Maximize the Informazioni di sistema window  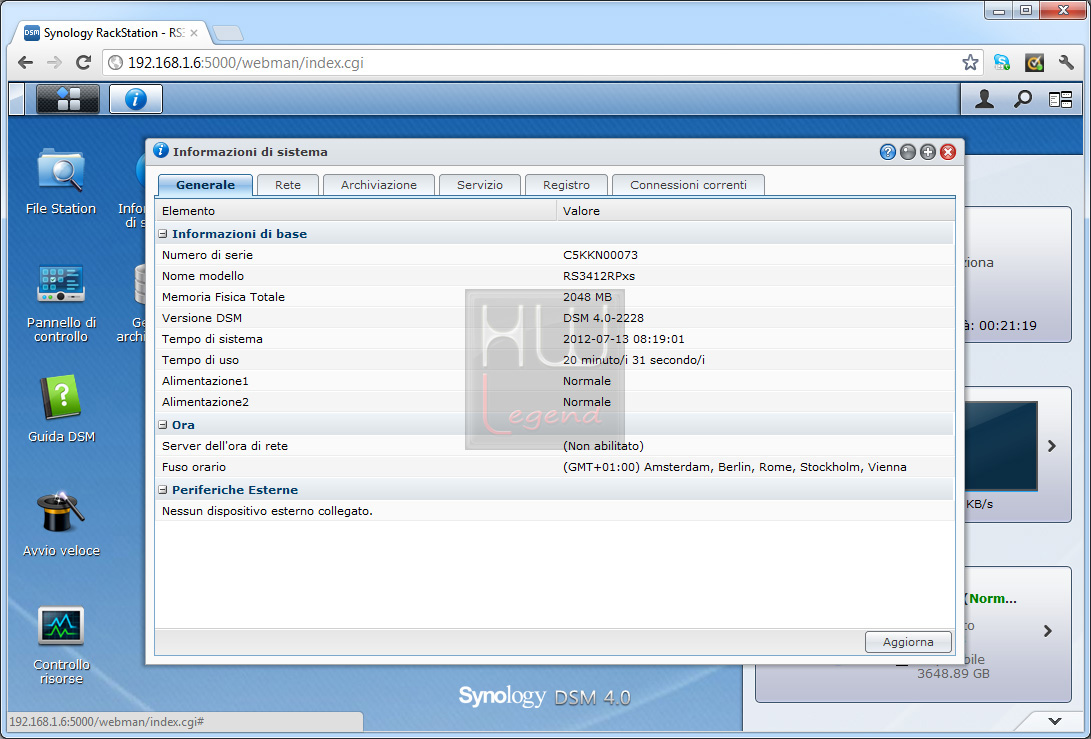pos(927,152)
